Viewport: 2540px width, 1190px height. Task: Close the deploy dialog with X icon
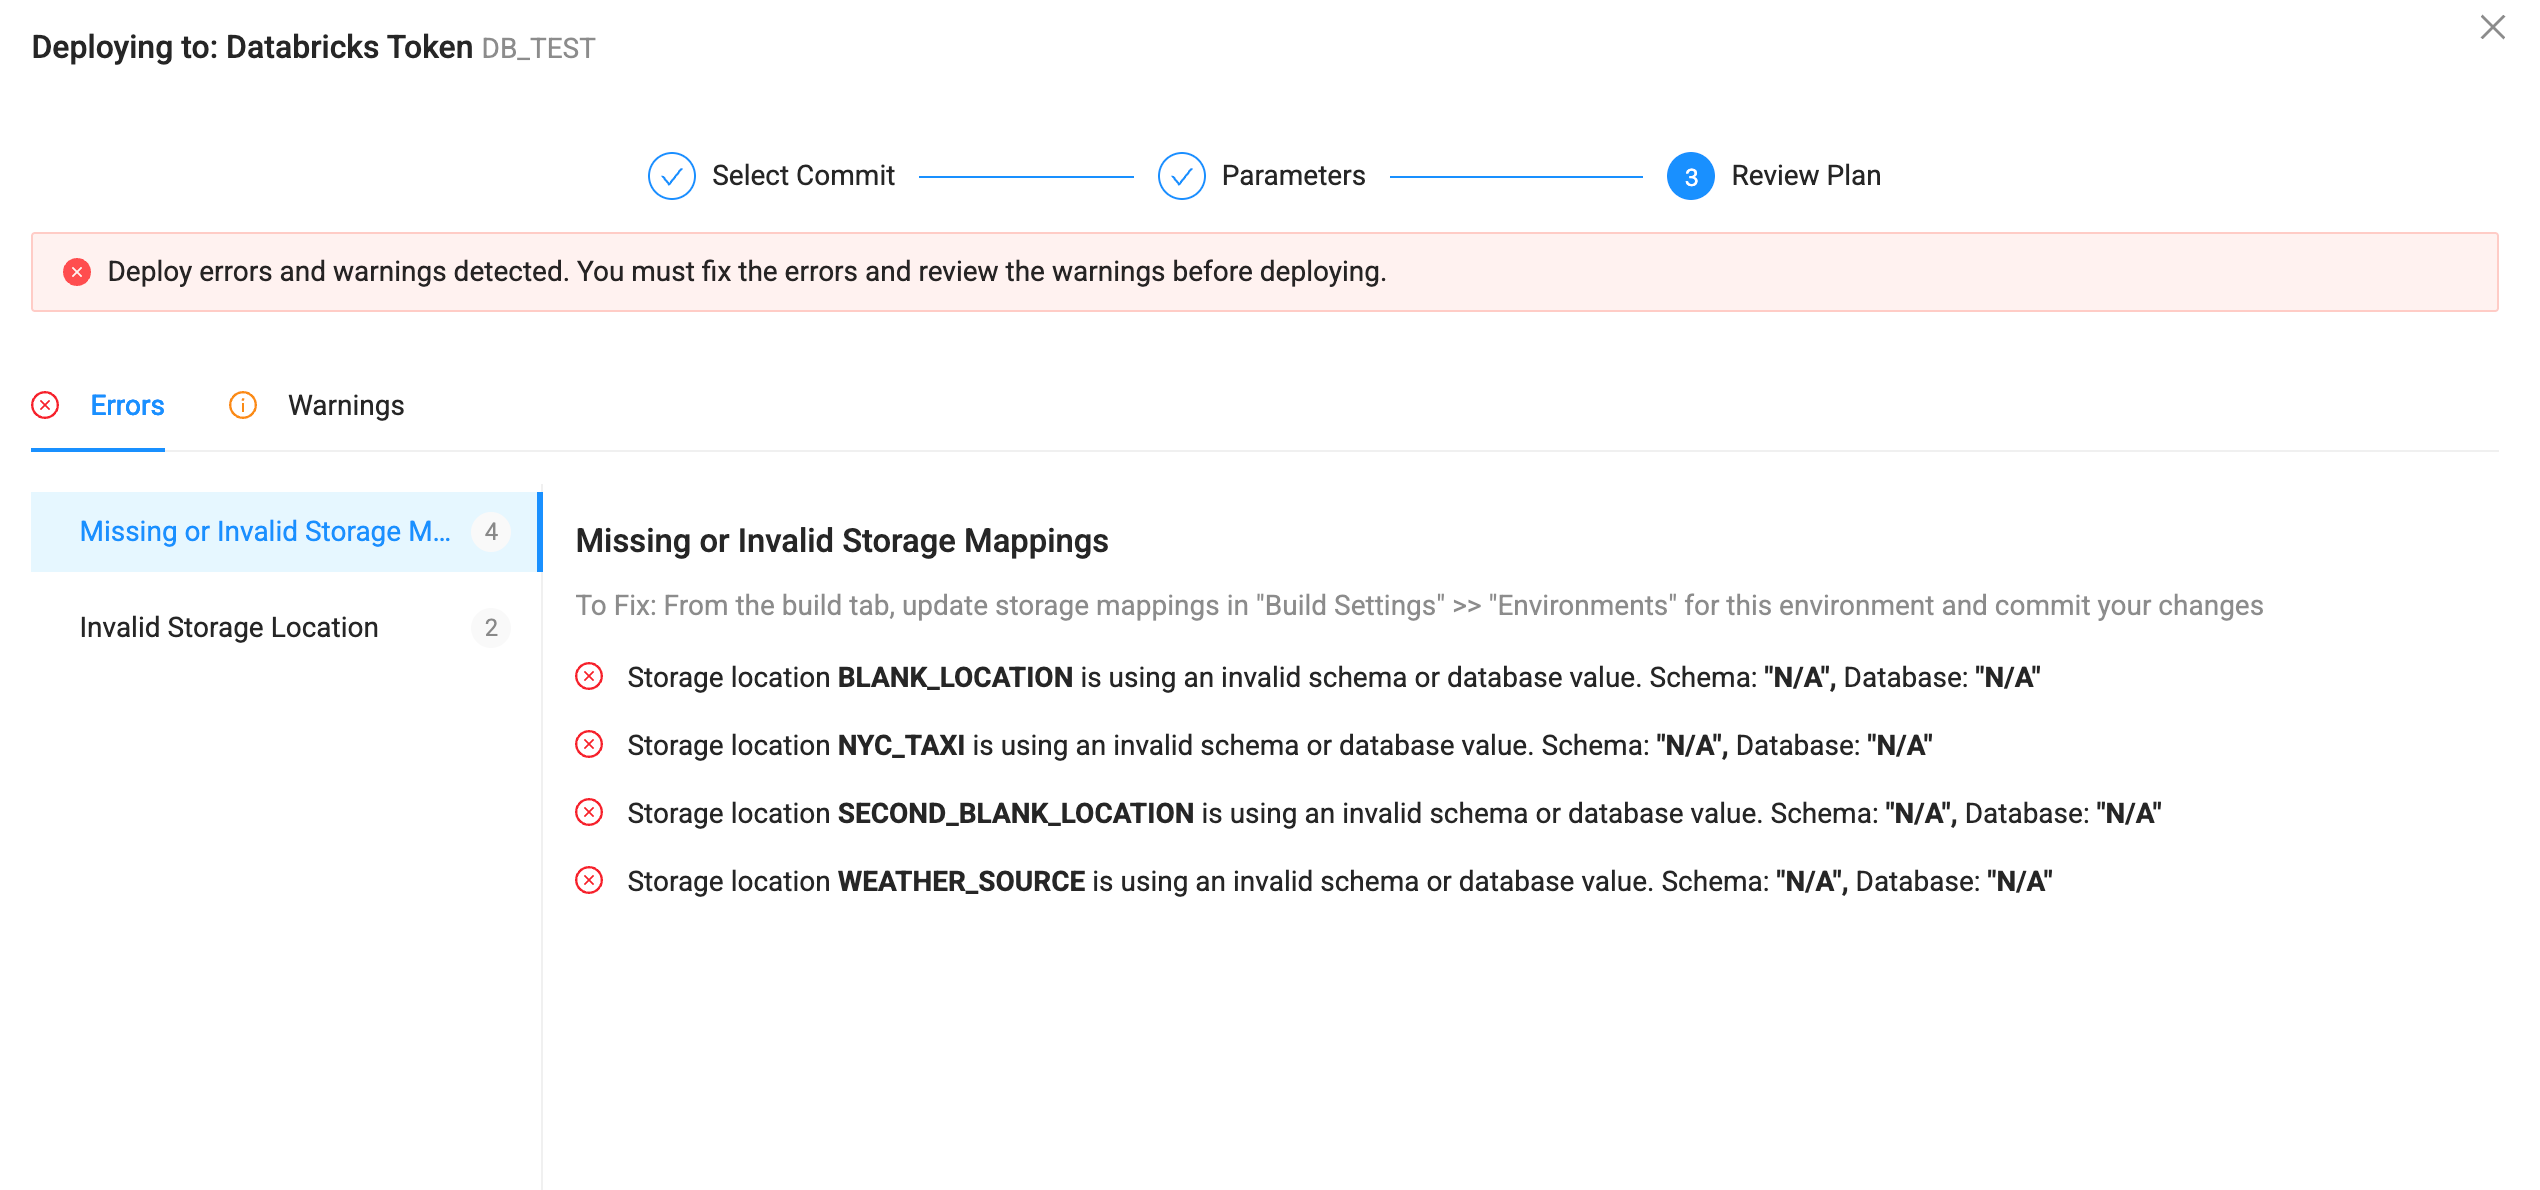pyautogui.click(x=2492, y=27)
